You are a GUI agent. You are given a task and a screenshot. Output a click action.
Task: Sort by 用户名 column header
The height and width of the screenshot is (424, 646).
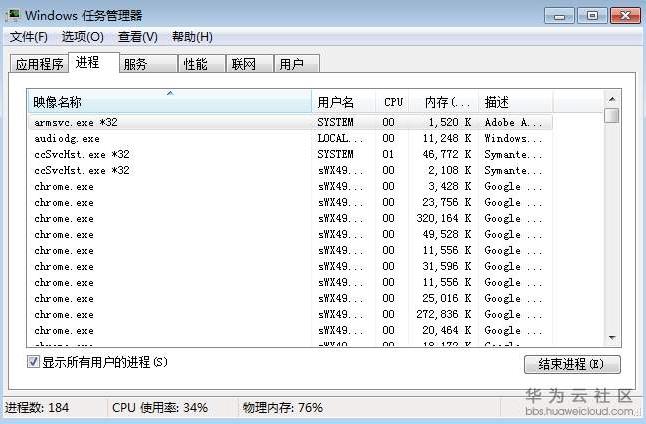tap(344, 101)
